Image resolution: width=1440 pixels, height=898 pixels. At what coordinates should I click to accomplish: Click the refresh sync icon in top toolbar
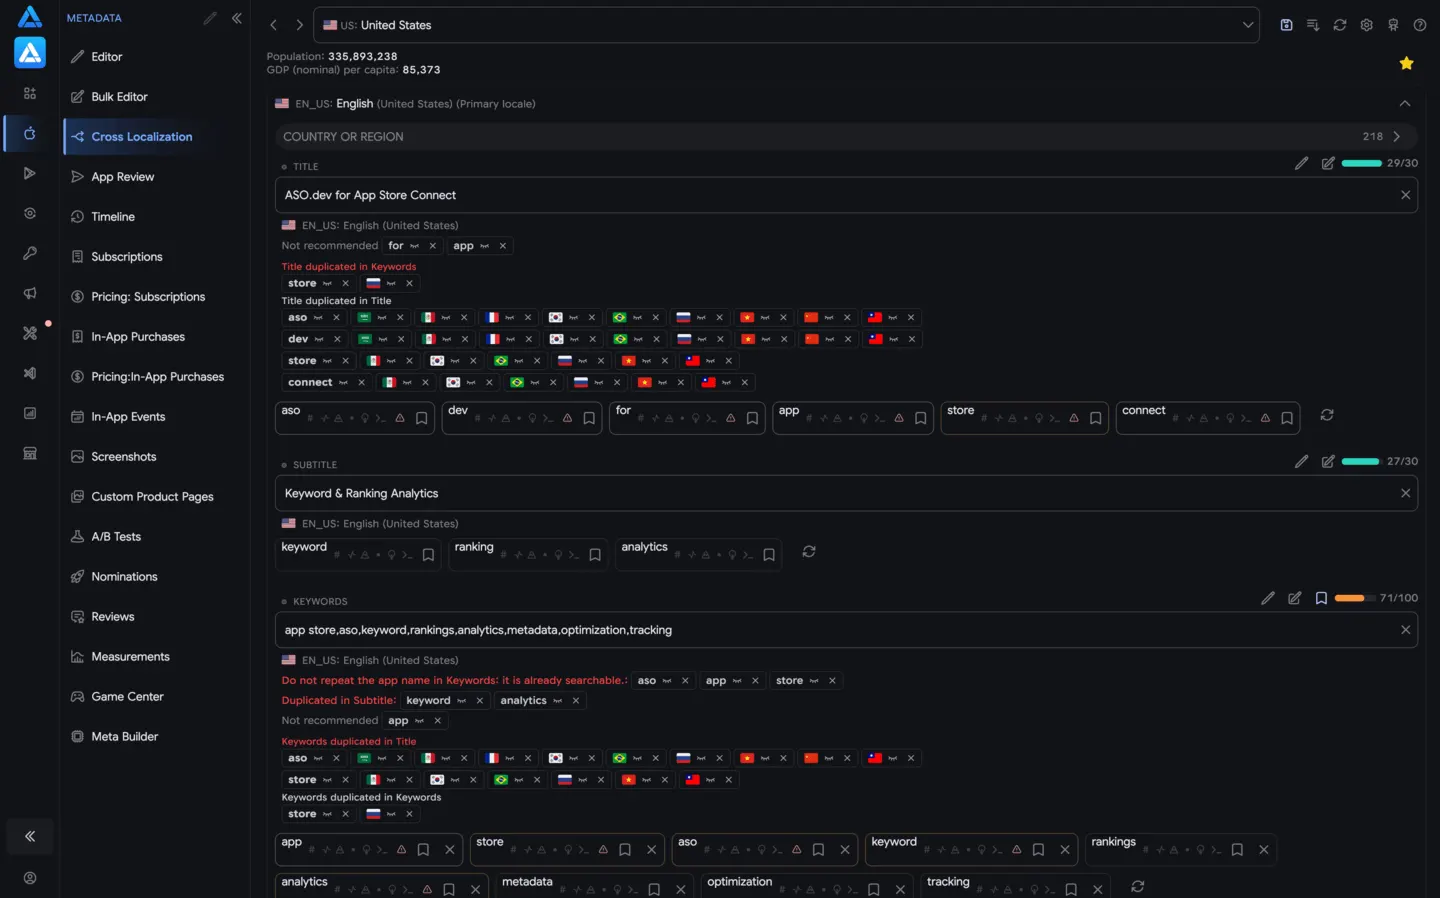(x=1340, y=25)
